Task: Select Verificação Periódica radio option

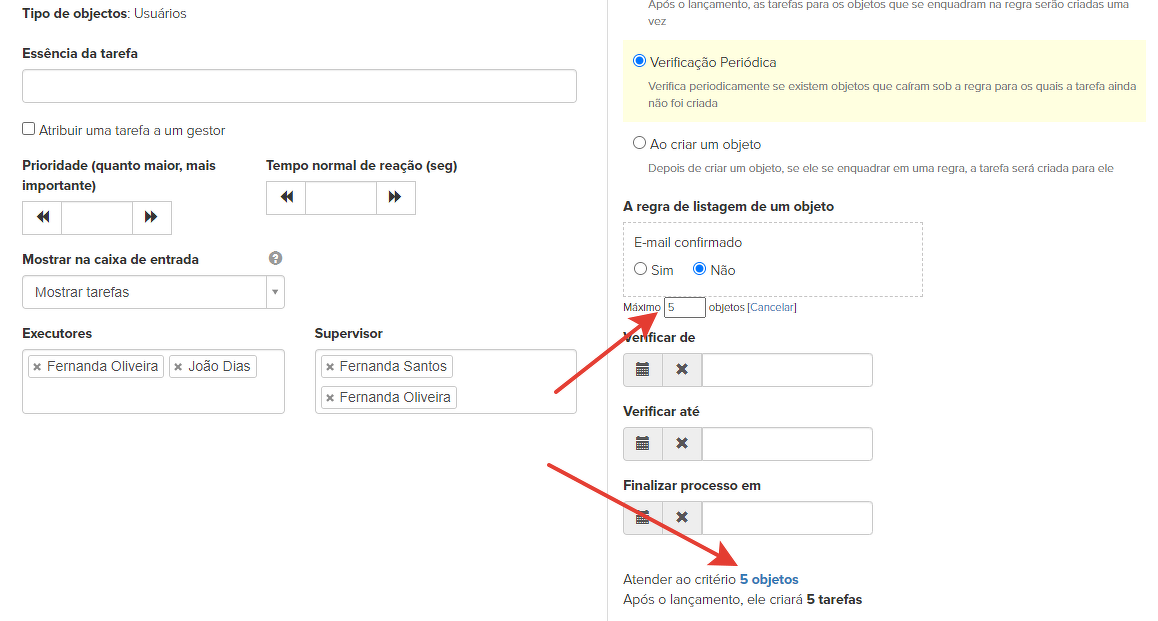Action: pos(640,62)
